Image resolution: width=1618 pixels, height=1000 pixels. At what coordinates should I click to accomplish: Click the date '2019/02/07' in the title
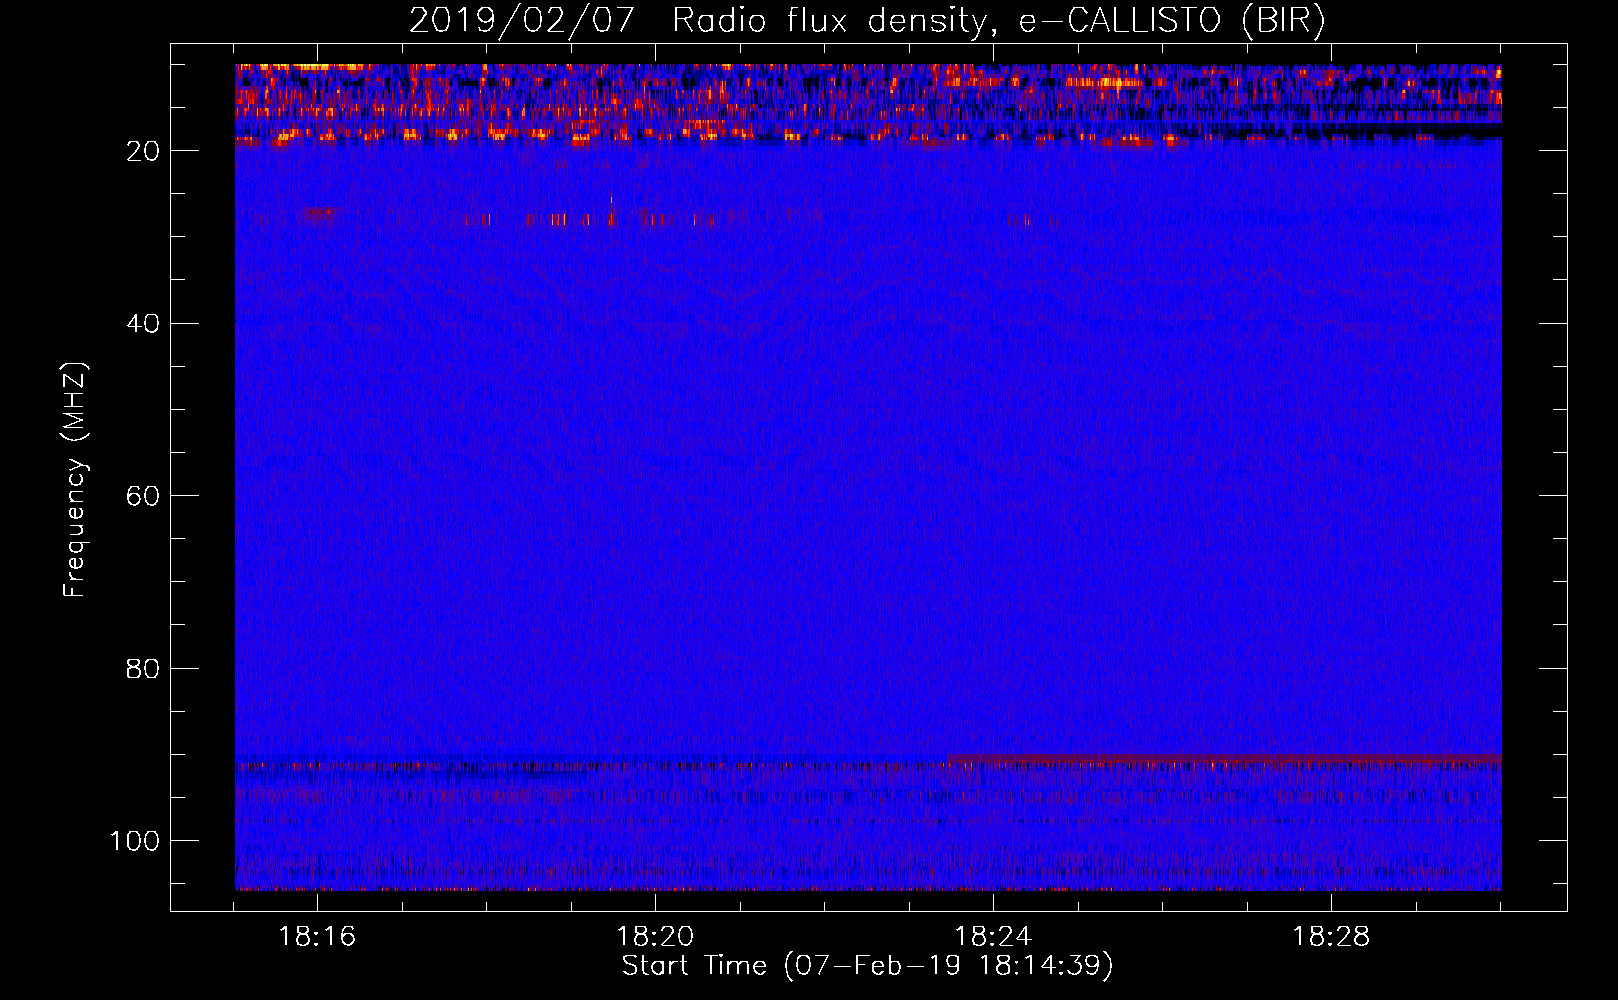click(522, 21)
